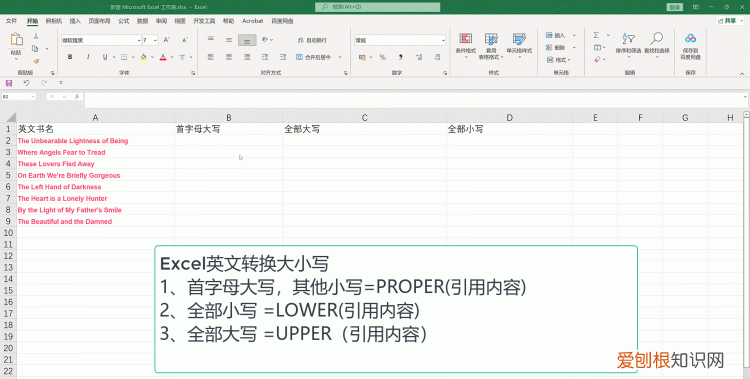Click the decrease decimal icon

437,57
